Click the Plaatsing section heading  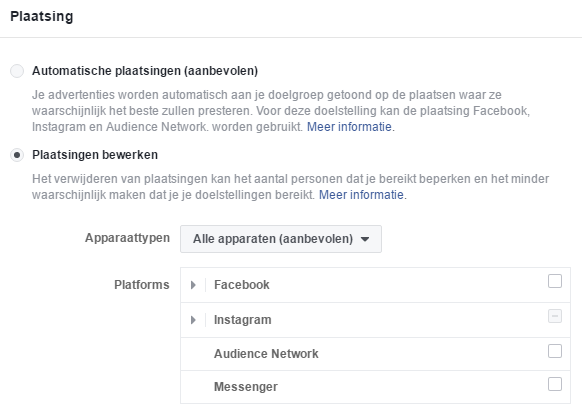coord(42,16)
